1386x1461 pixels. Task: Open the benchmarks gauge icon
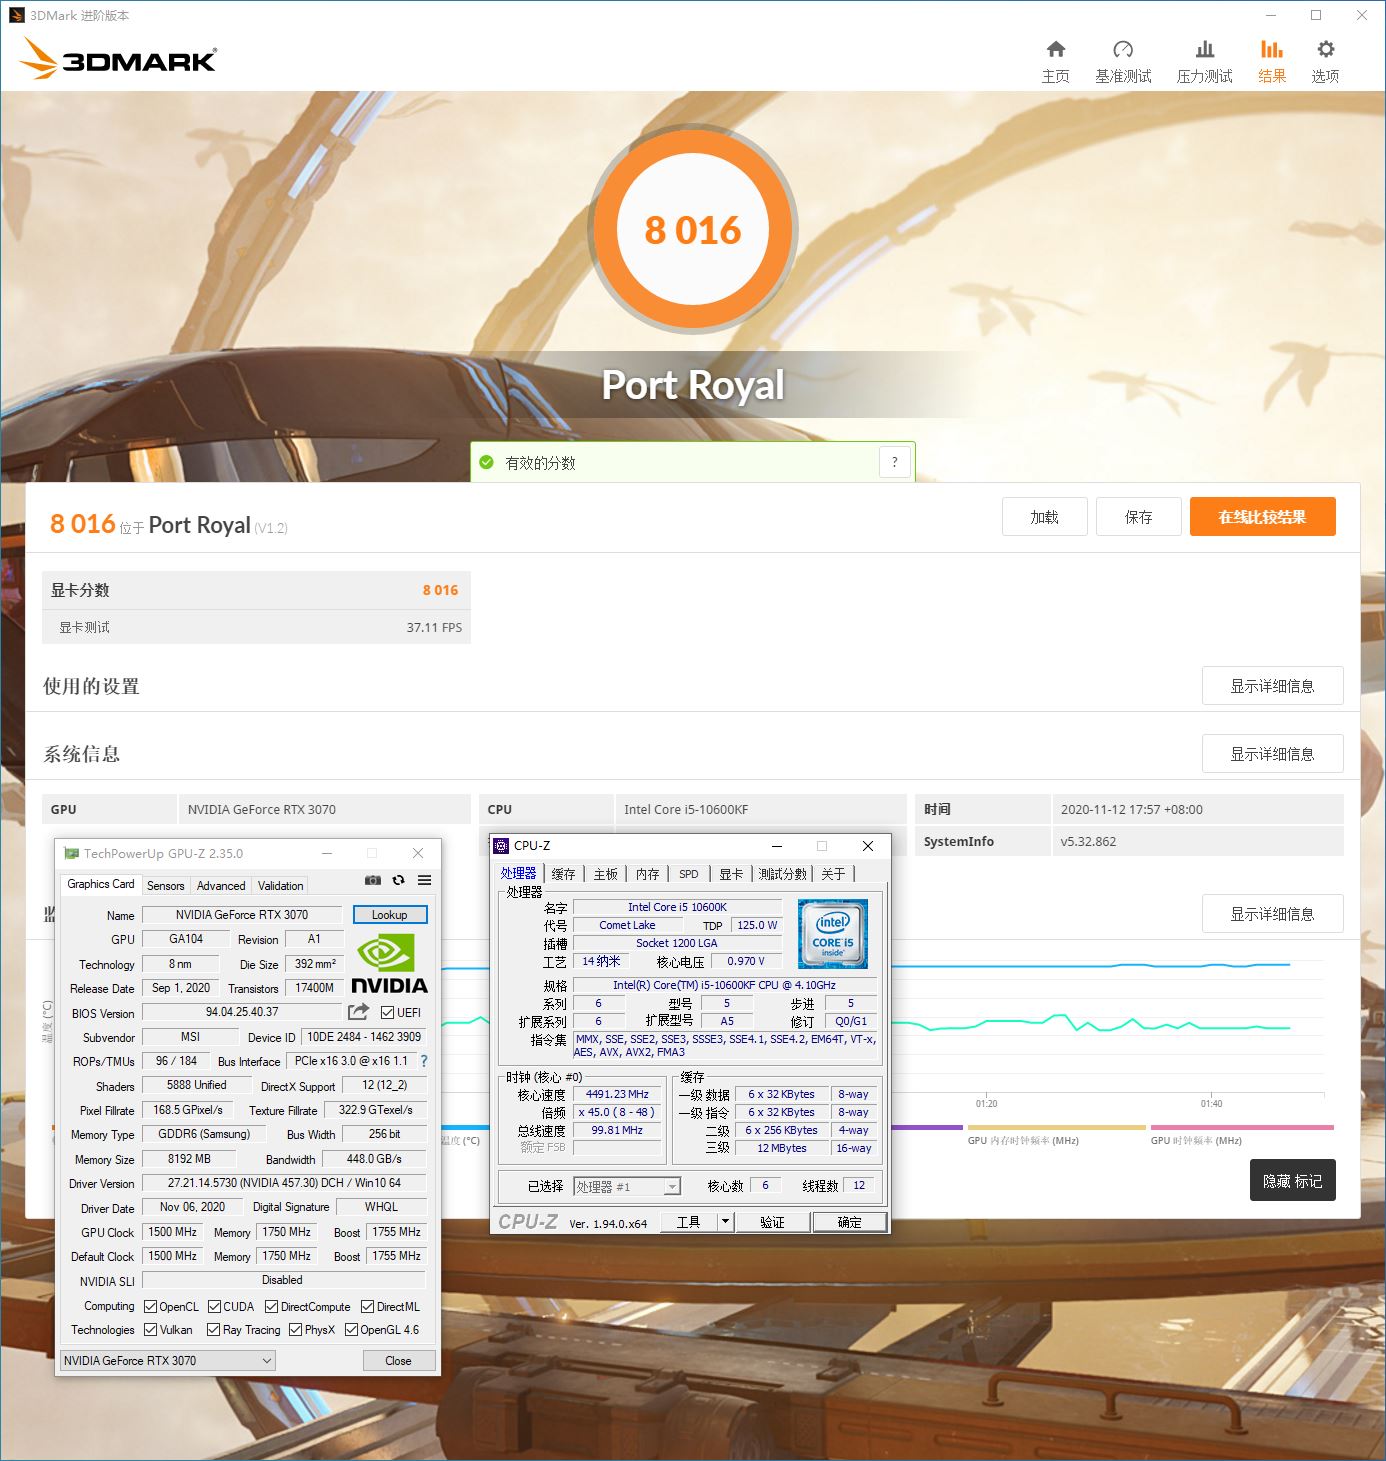pos(1123,49)
